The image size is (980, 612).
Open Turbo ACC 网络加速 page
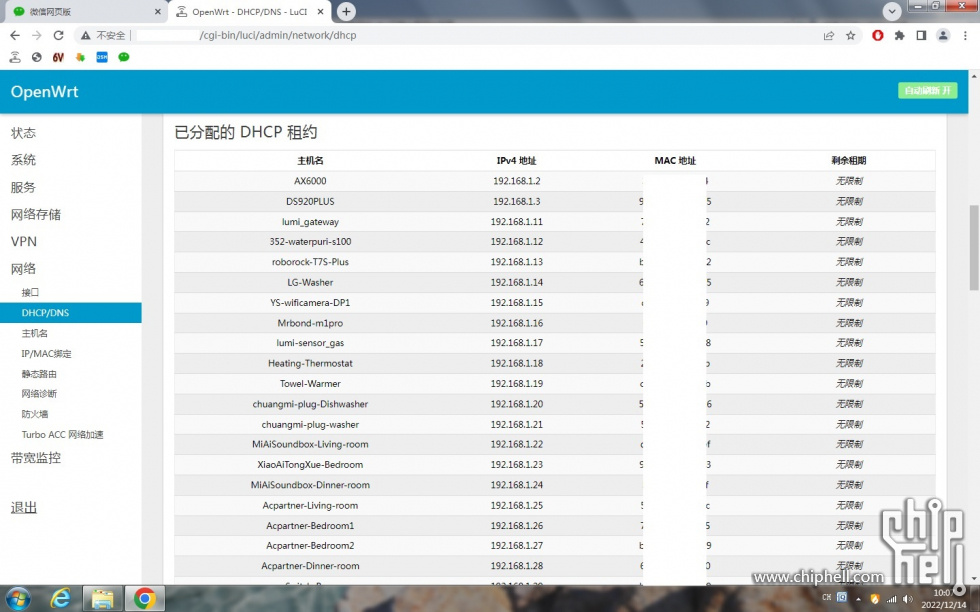(x=62, y=434)
